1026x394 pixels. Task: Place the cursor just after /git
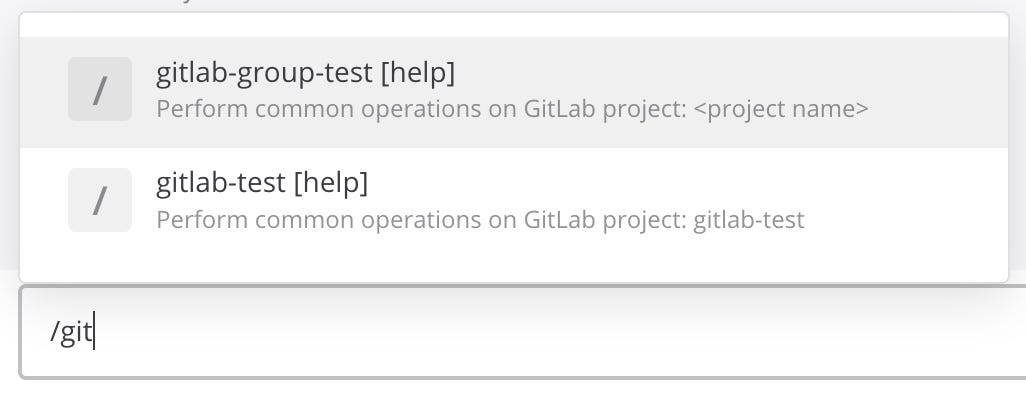94,332
